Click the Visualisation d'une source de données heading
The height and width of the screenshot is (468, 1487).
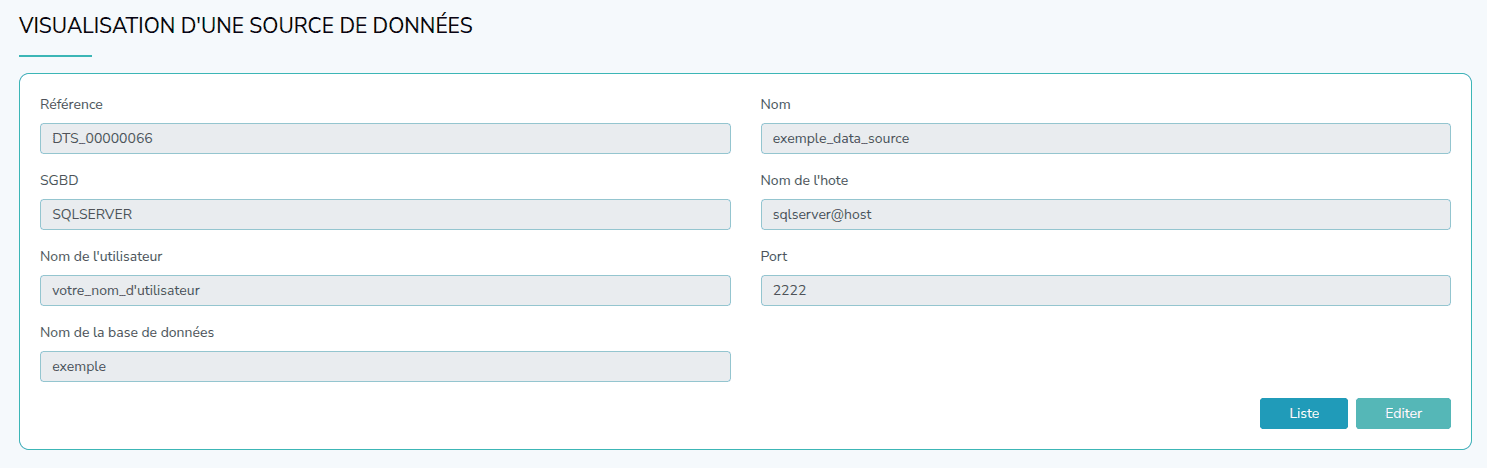tap(246, 27)
